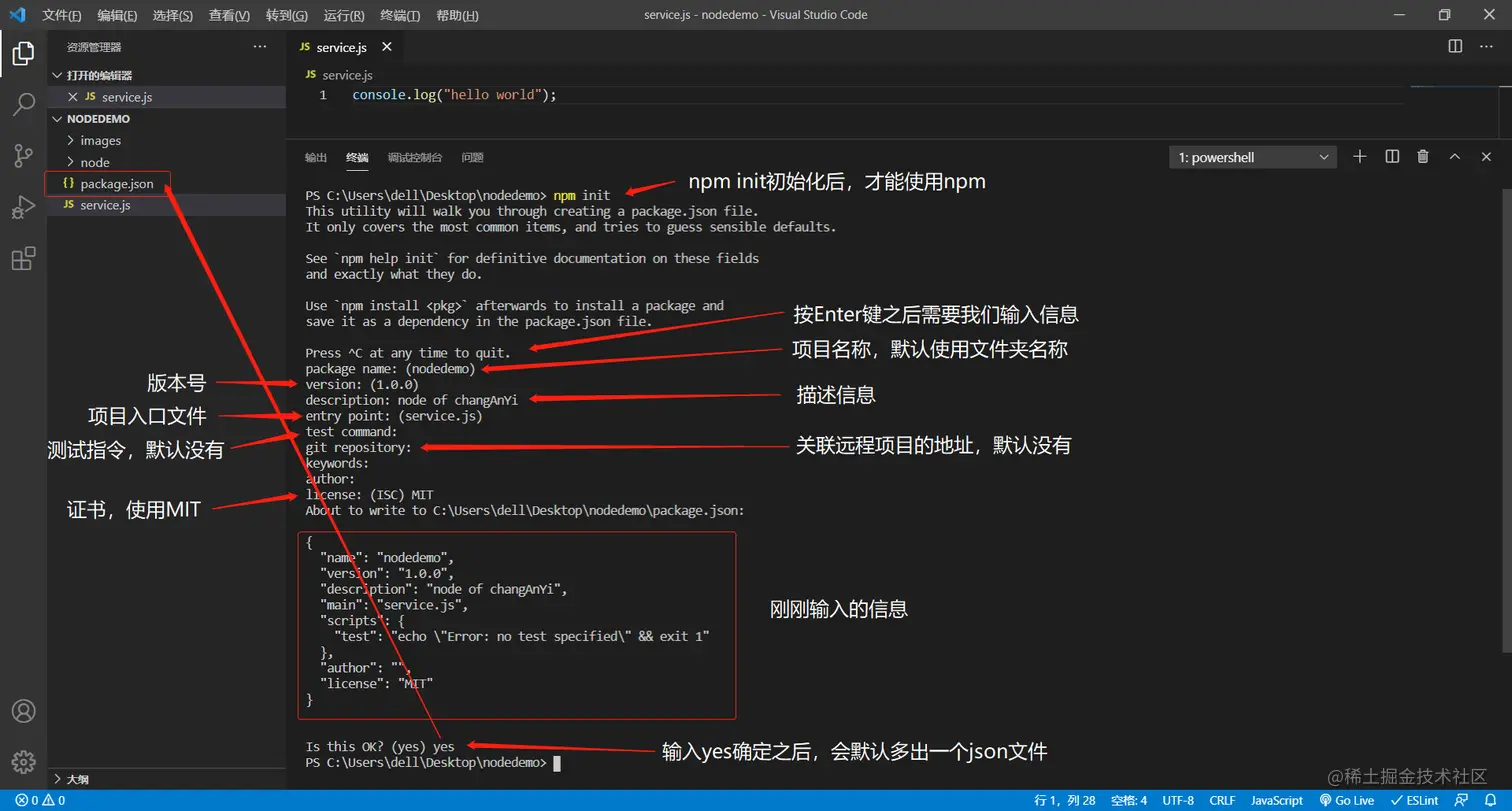Kill the terminal with the trash icon

click(x=1423, y=156)
